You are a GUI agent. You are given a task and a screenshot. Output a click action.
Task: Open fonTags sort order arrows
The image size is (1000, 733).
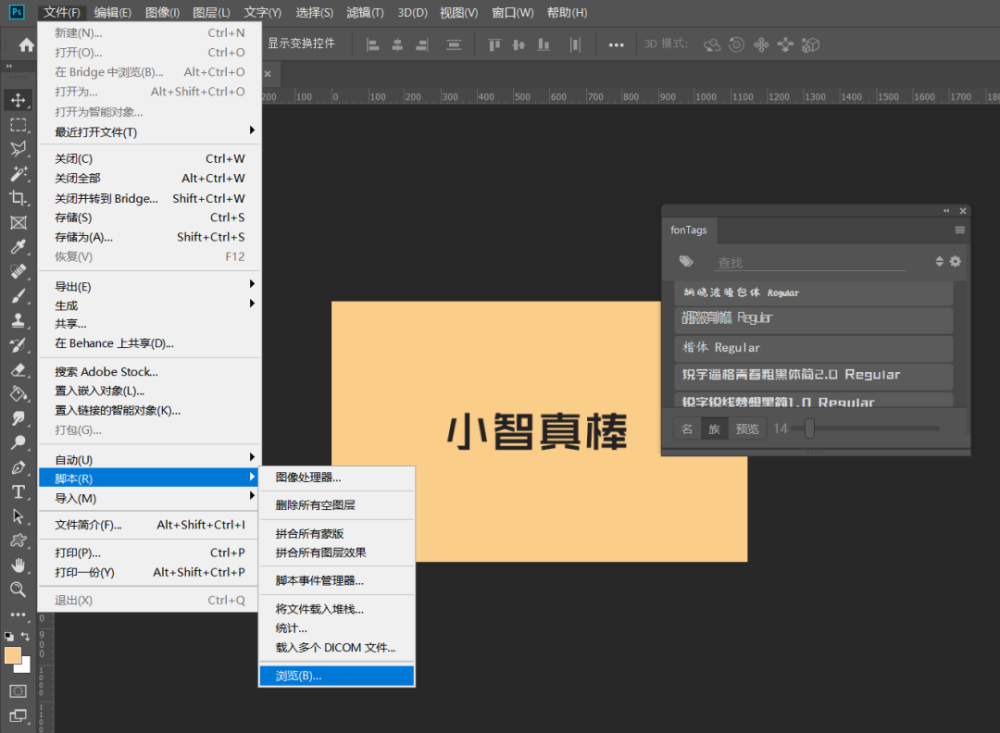[939, 261]
